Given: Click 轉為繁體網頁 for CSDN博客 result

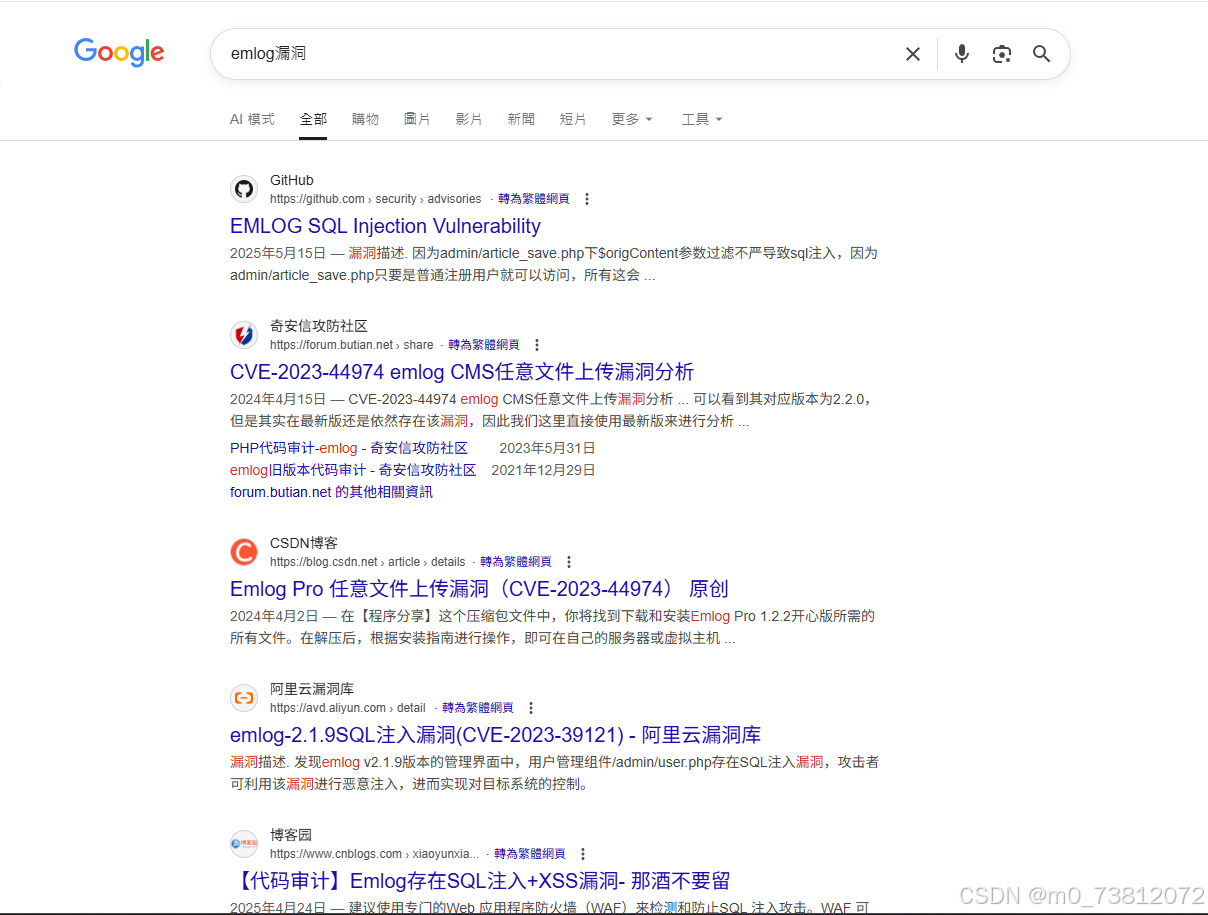Looking at the screenshot, I should pyautogui.click(x=516, y=562).
